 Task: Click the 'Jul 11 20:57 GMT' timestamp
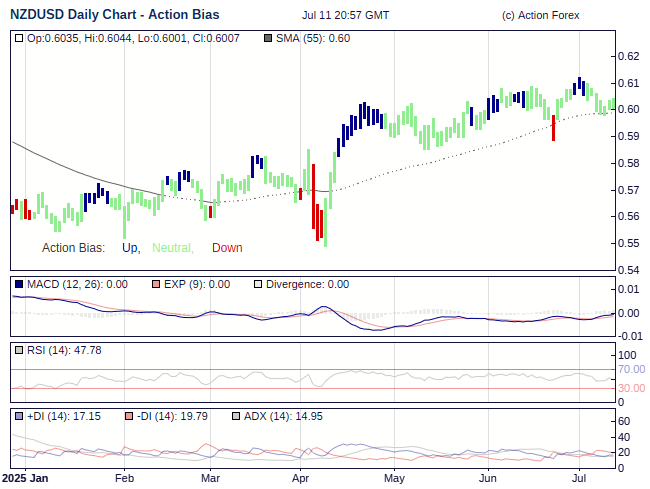(x=345, y=16)
